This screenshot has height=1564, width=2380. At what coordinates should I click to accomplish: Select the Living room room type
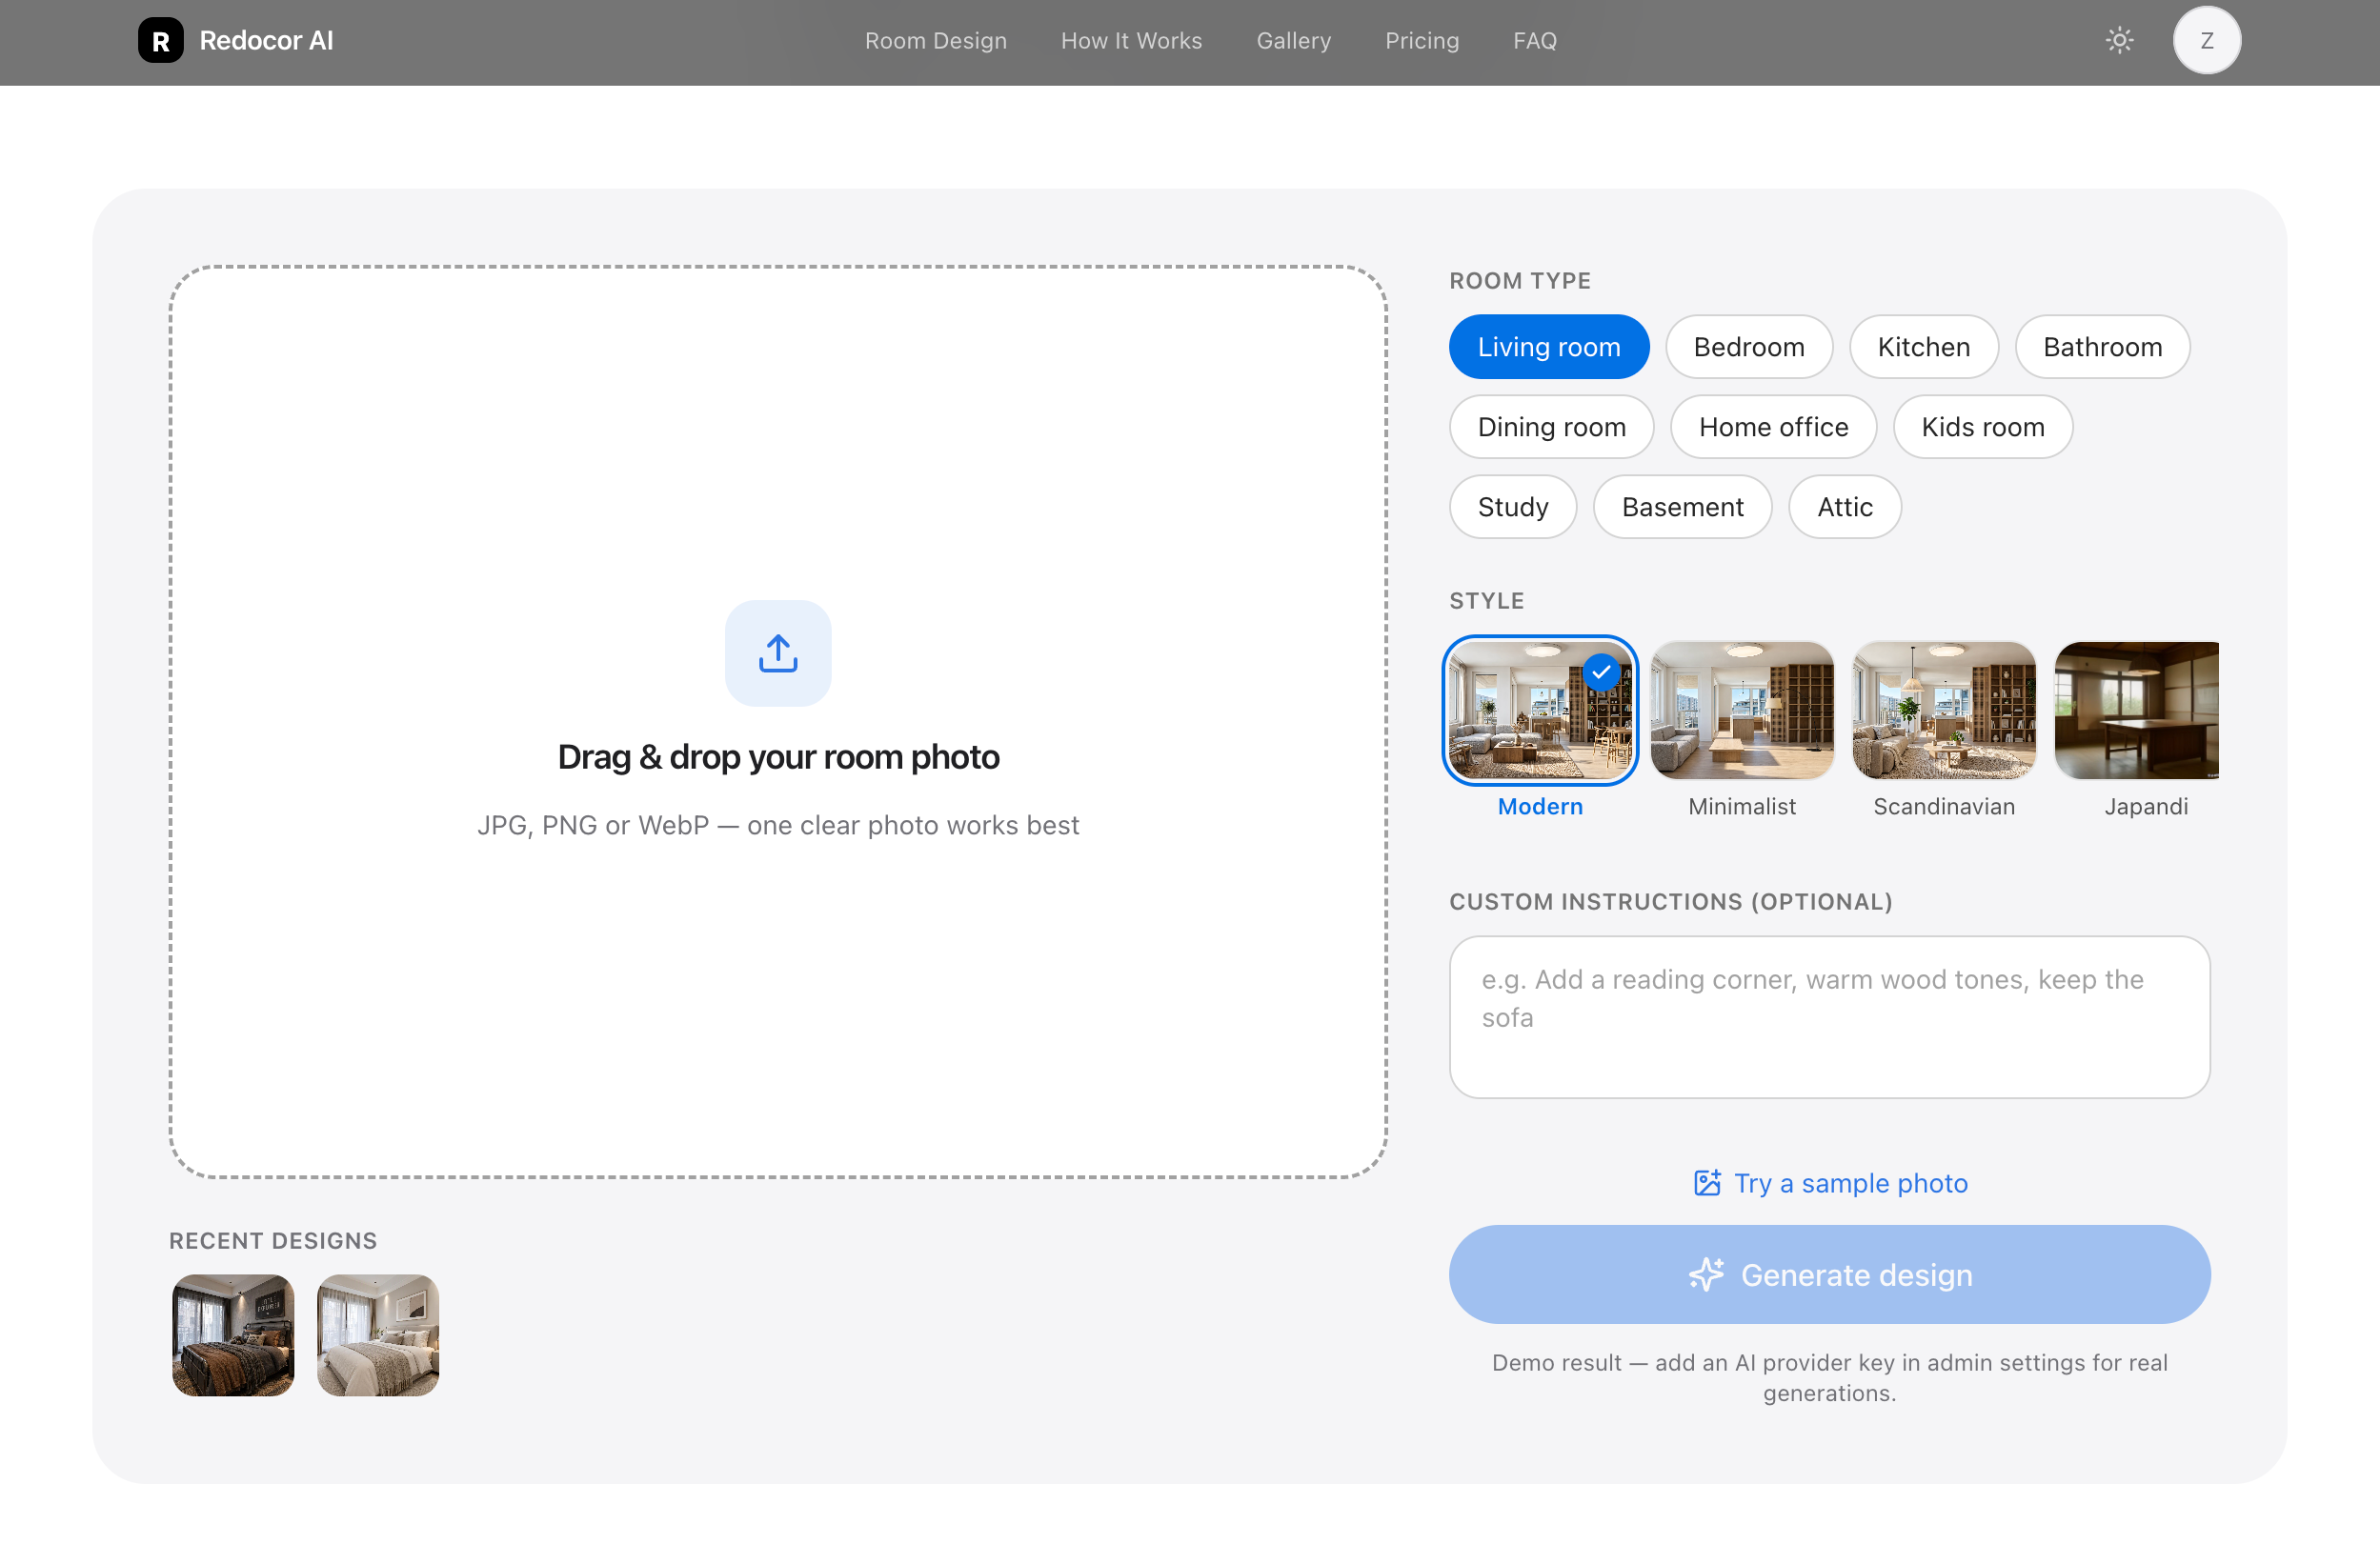(1548, 347)
